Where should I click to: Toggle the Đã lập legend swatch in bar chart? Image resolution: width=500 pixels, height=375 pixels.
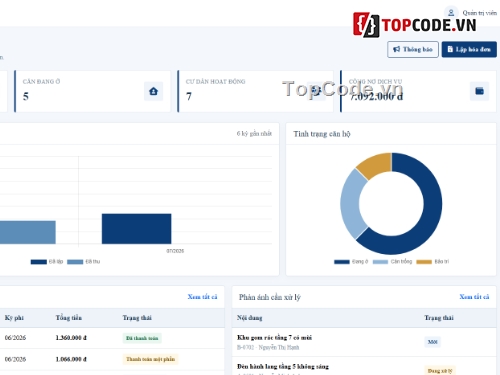tap(39, 262)
